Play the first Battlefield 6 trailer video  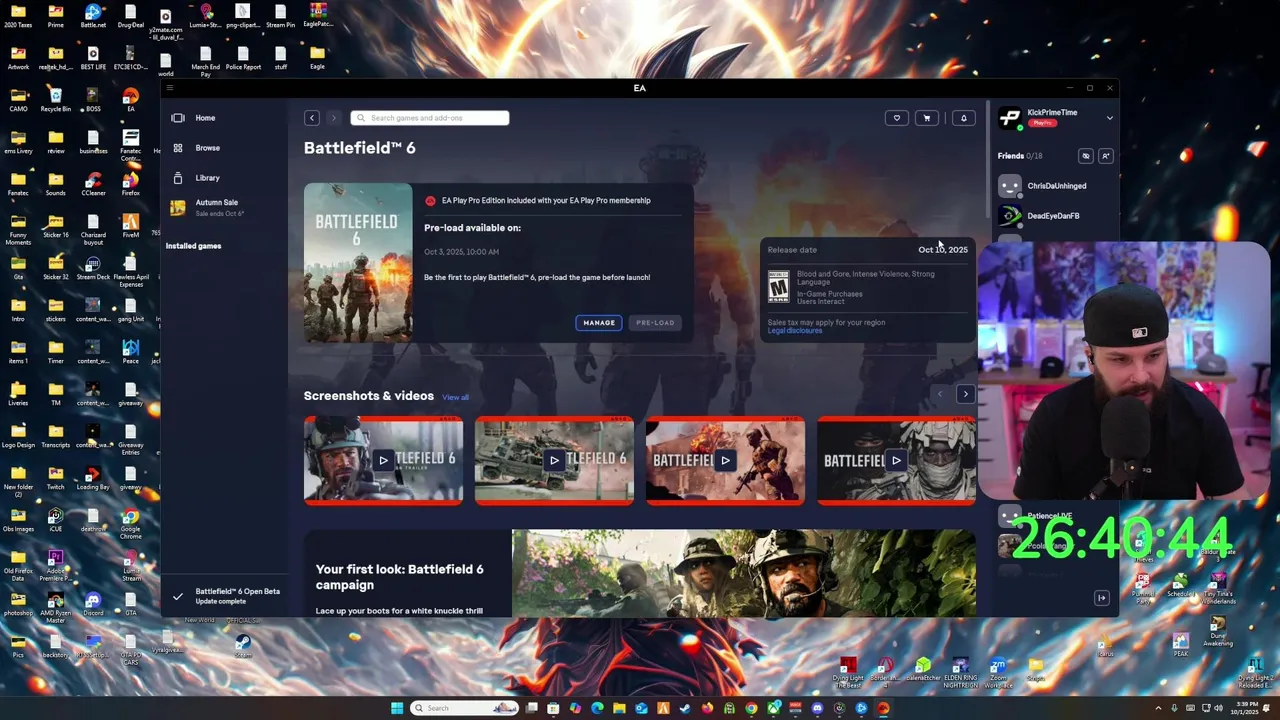(383, 460)
